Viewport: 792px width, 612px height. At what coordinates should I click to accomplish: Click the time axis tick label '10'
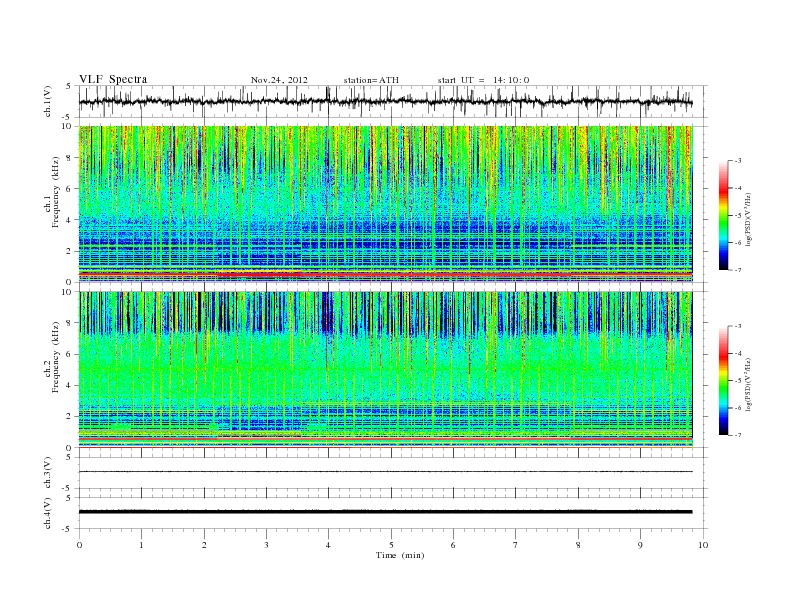703,545
